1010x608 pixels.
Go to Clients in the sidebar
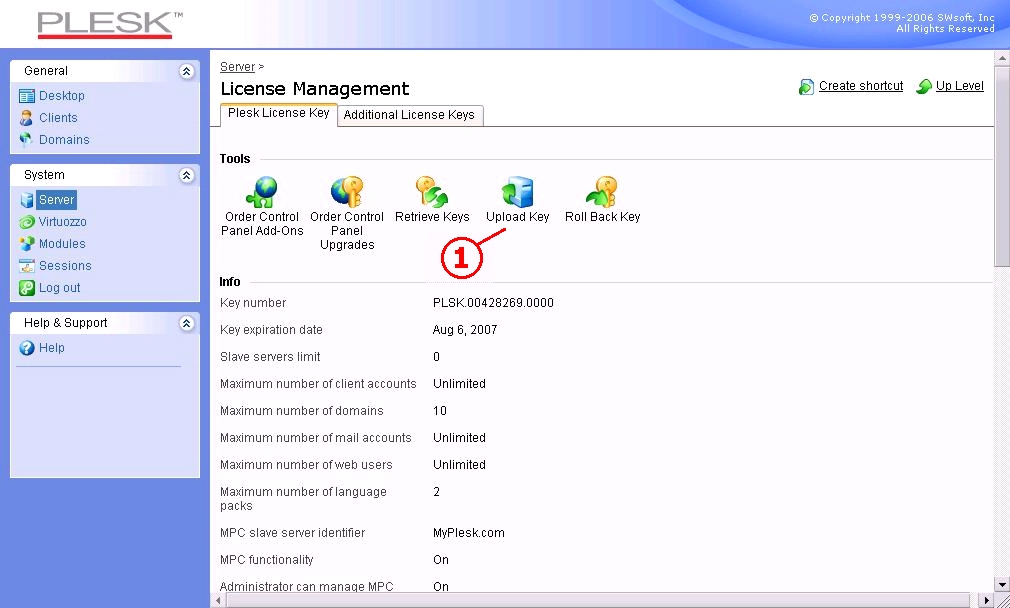tap(58, 118)
